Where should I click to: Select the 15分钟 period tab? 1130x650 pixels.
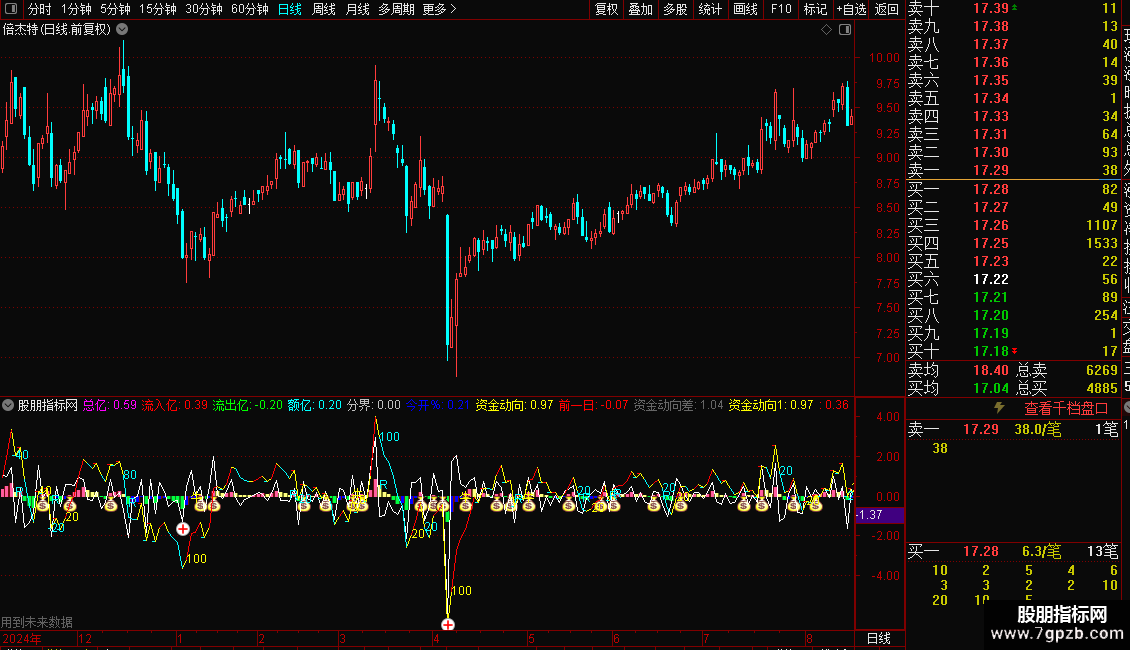tap(157, 9)
